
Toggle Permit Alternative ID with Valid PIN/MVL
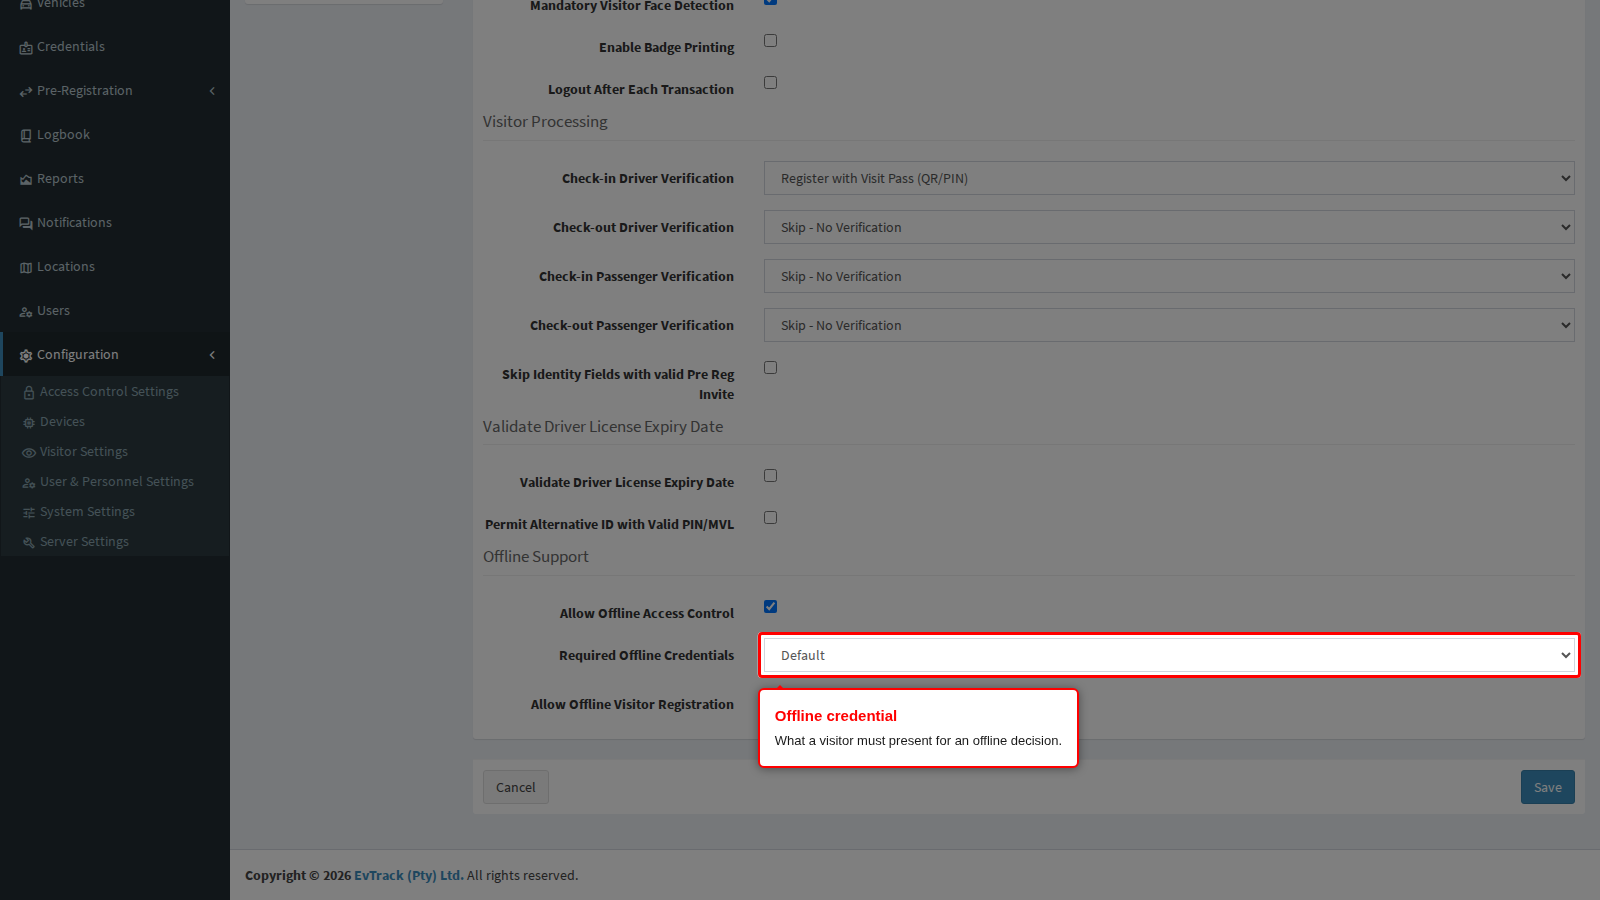click(770, 518)
